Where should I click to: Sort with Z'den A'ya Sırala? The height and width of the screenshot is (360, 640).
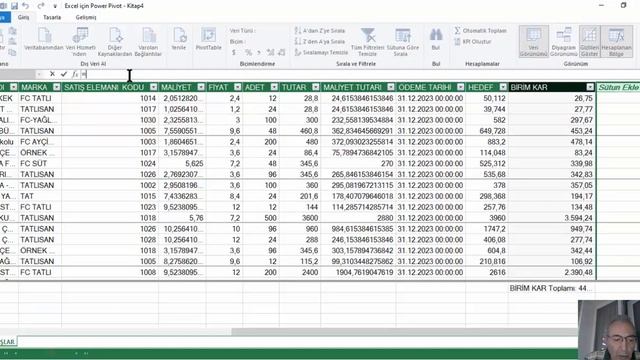tap(320, 42)
